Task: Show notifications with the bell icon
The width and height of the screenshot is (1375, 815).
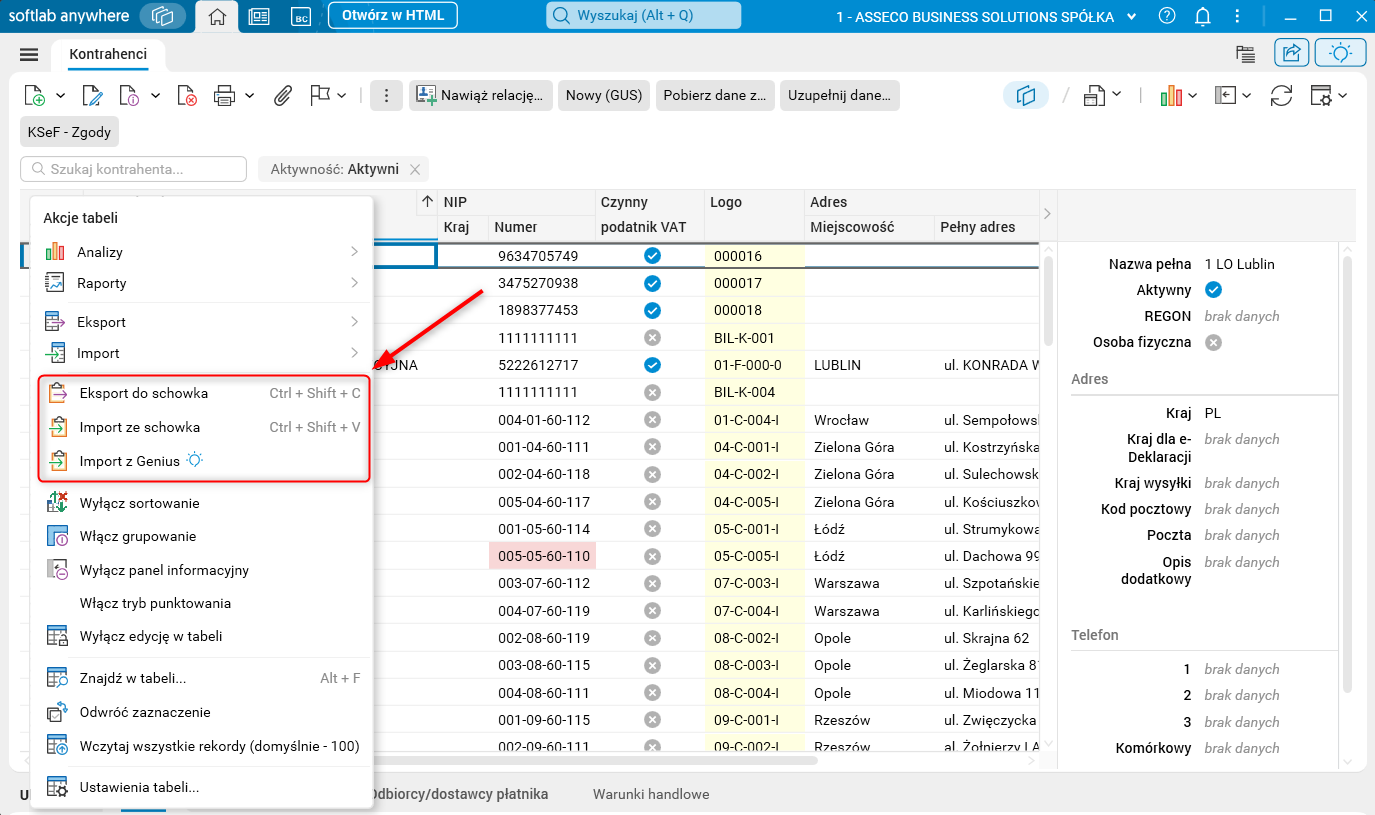Action: [x=1203, y=16]
